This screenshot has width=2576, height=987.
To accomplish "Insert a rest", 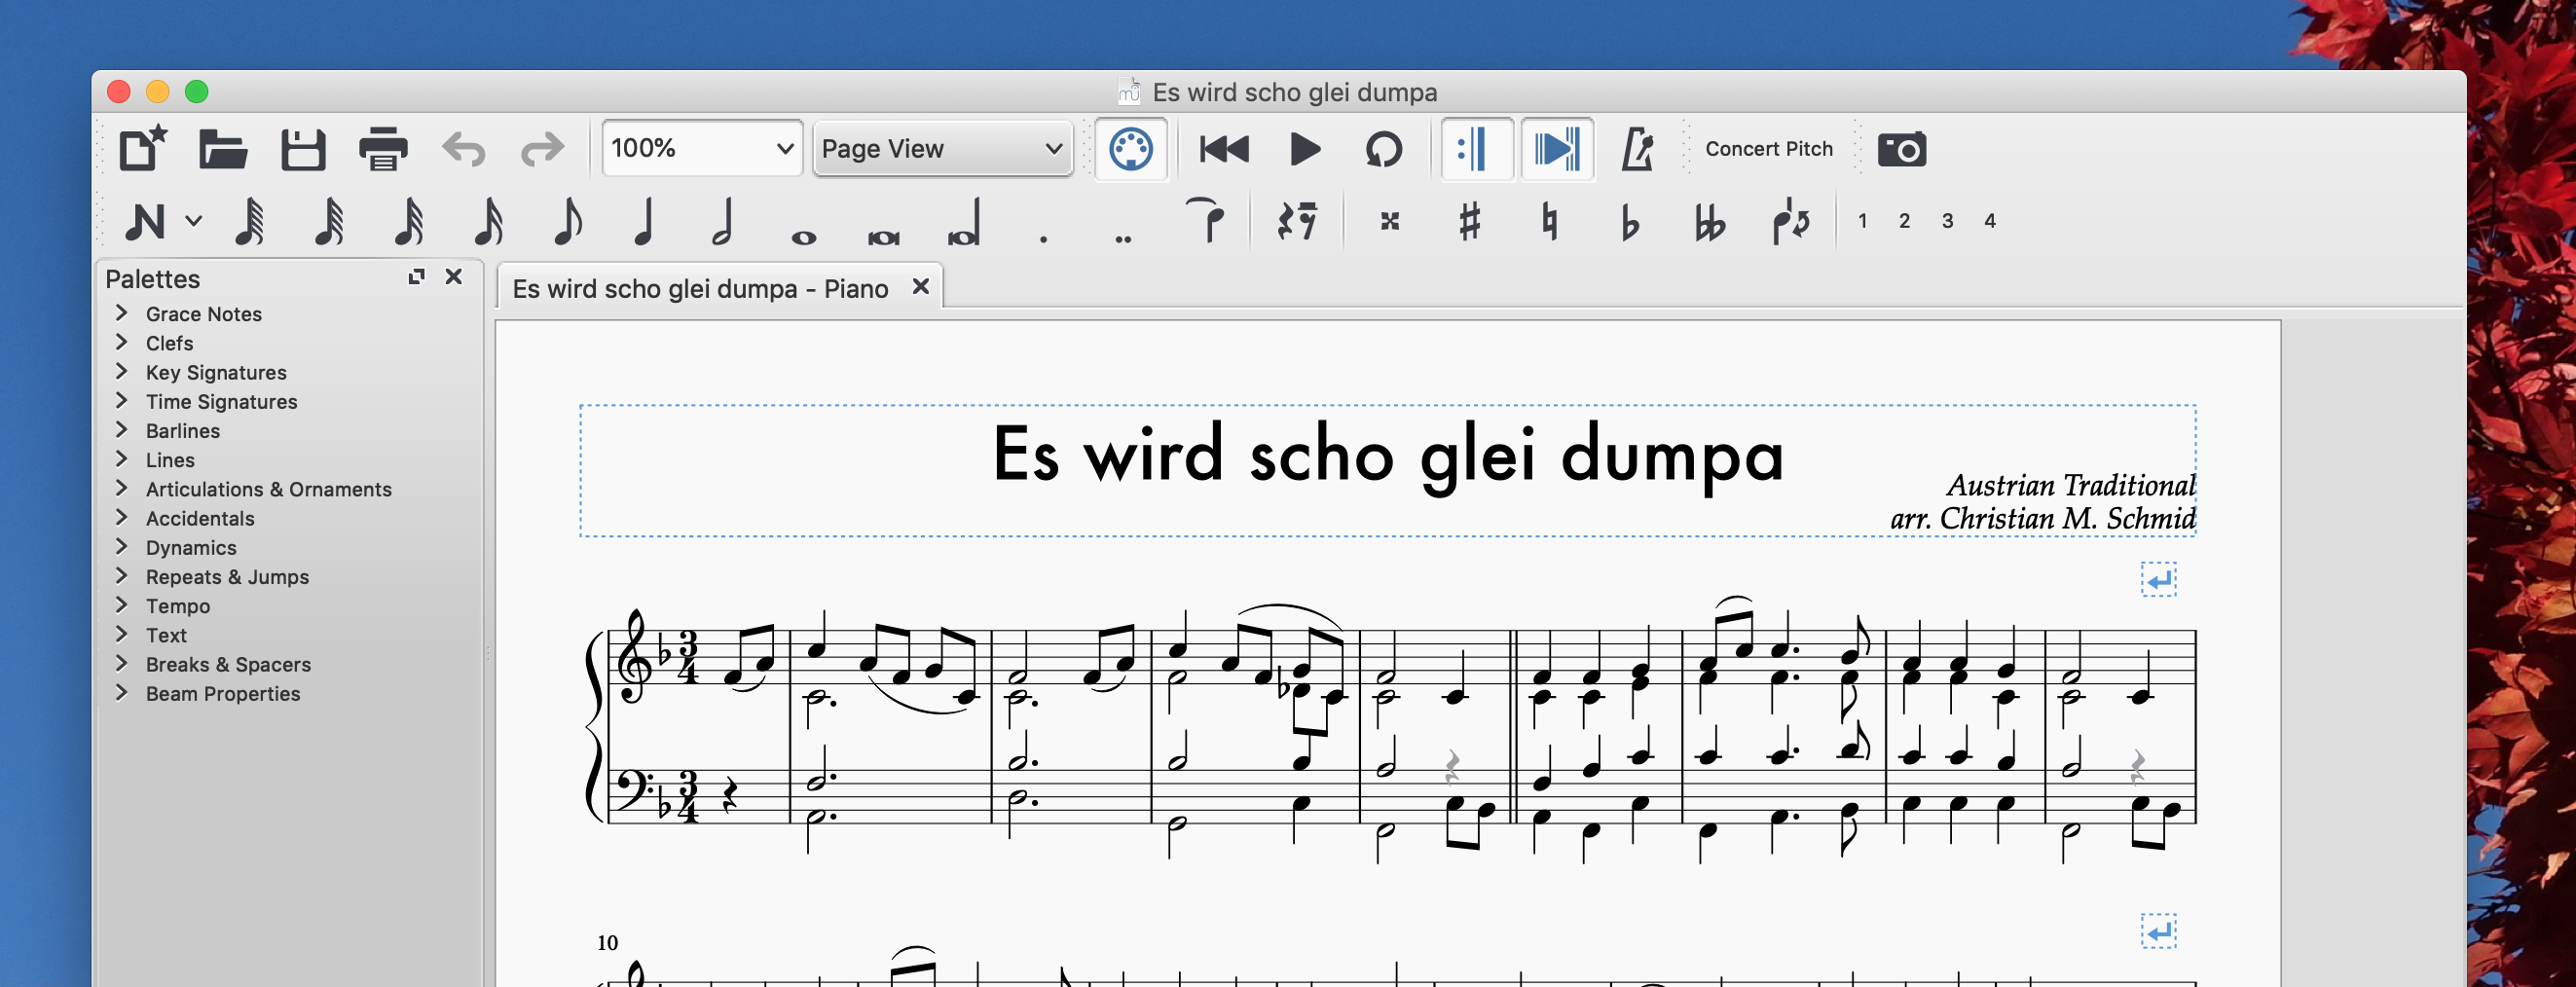I will [x=1297, y=221].
